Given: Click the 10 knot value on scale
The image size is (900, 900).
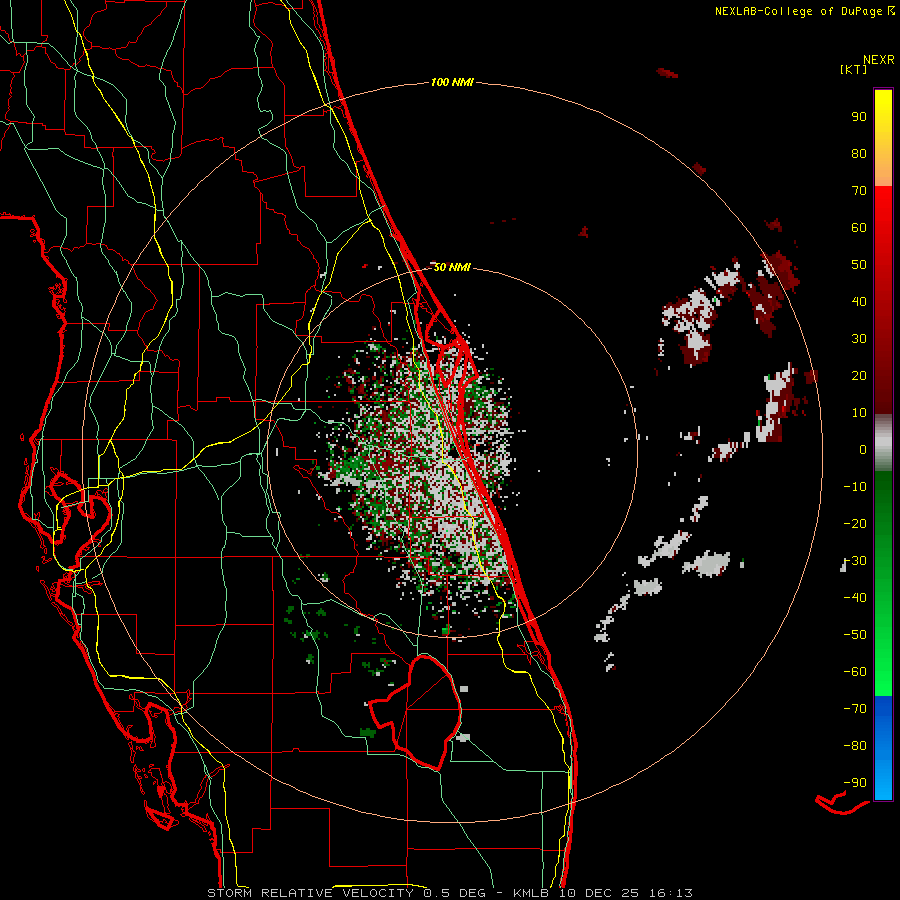Looking at the screenshot, I should [x=859, y=413].
